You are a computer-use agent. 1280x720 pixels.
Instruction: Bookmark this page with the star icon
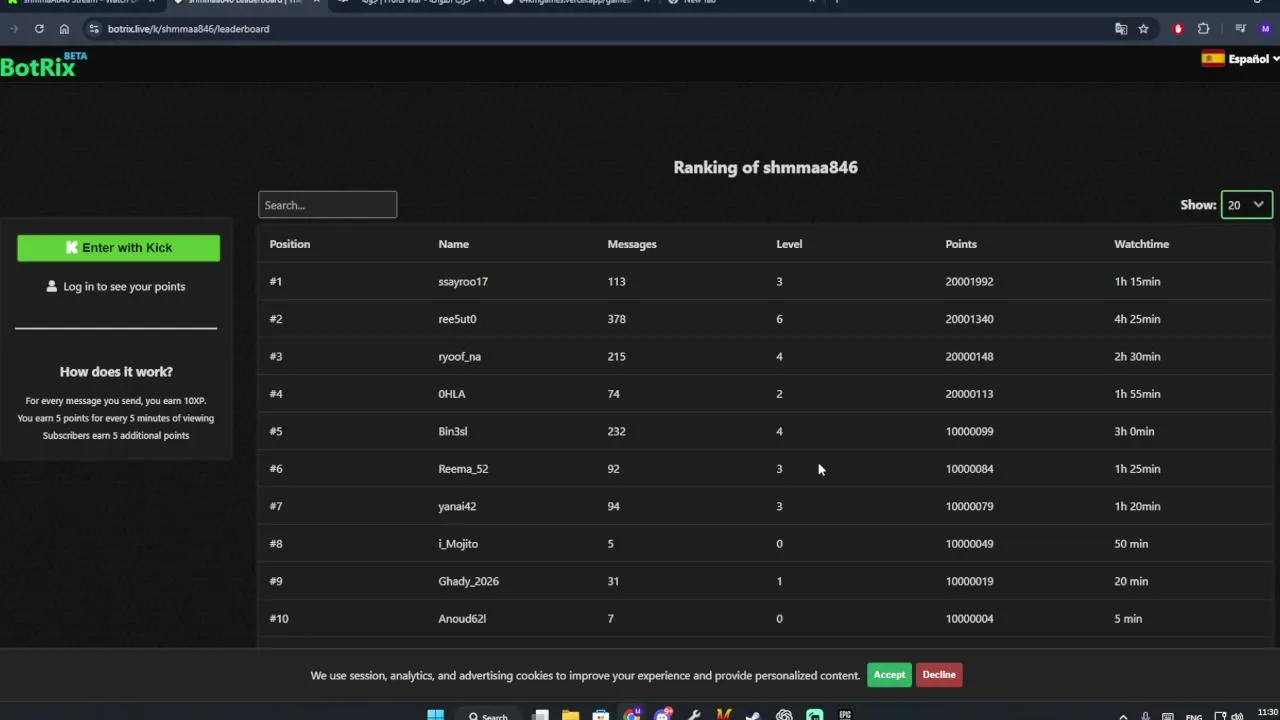coord(1144,29)
